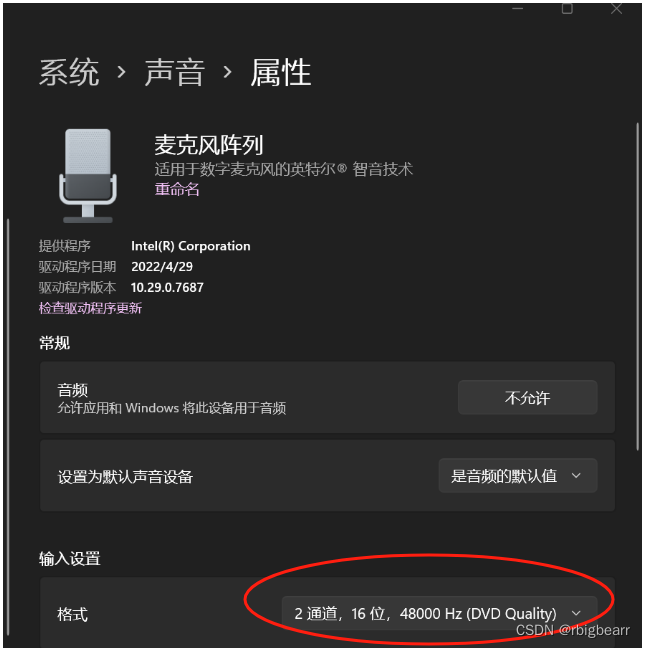Click the breadcrumb chevron after 声音

tap(227, 72)
